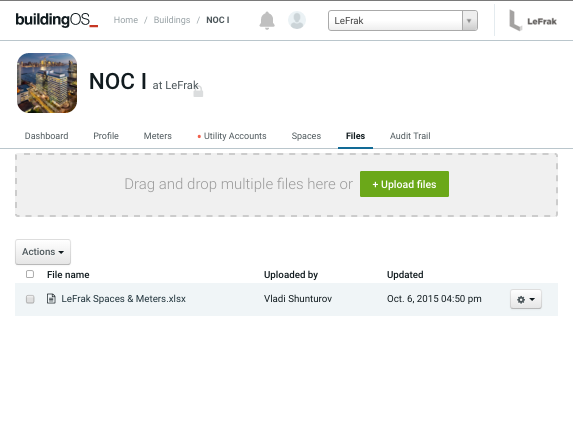Image resolution: width=573 pixels, height=437 pixels.
Task: Click the lock icon beside LeFrak
Action: pos(198,92)
